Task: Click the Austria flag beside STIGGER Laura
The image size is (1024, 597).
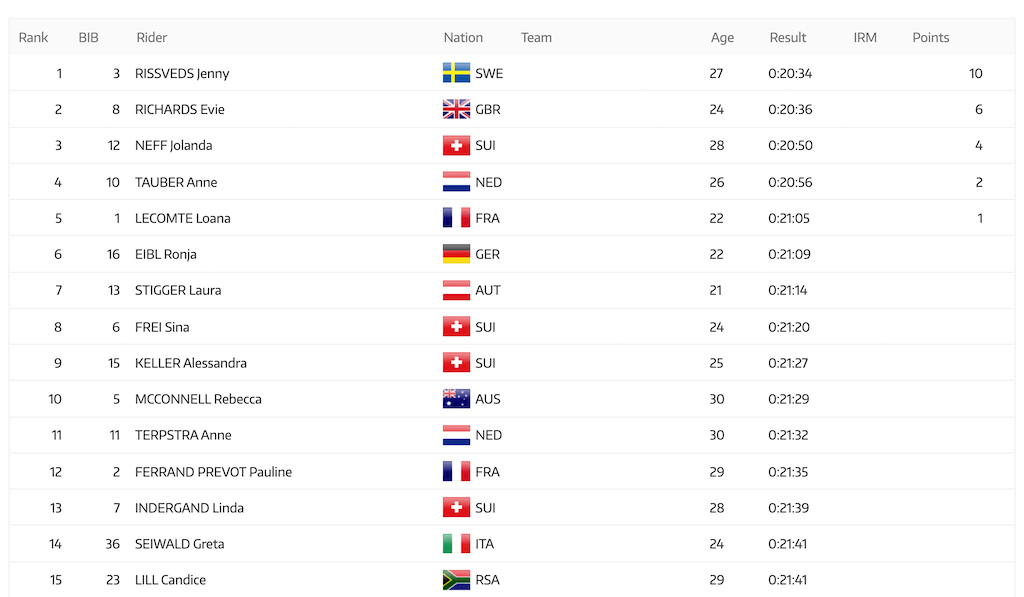Action: click(456, 290)
